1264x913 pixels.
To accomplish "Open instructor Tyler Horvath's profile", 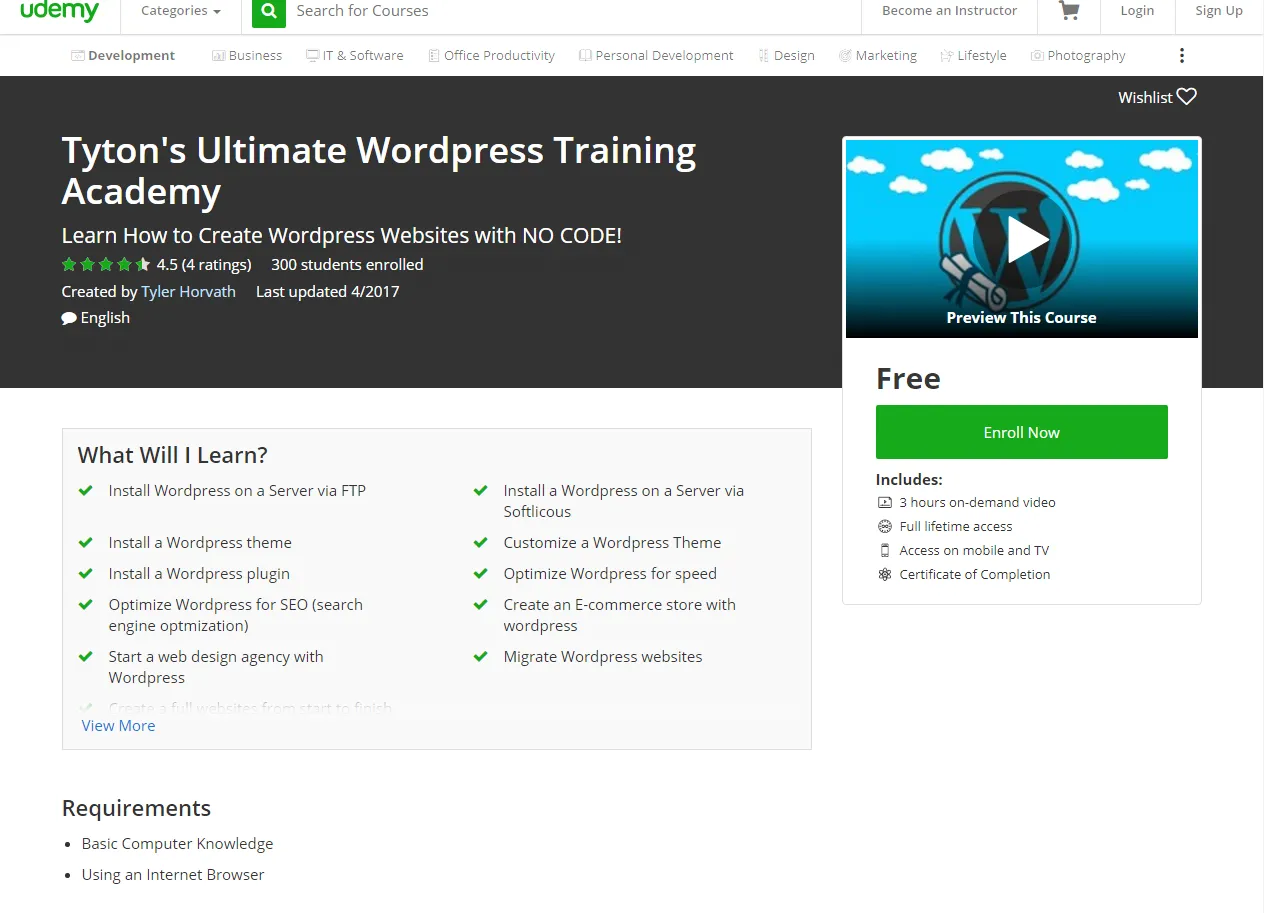I will coord(189,292).
